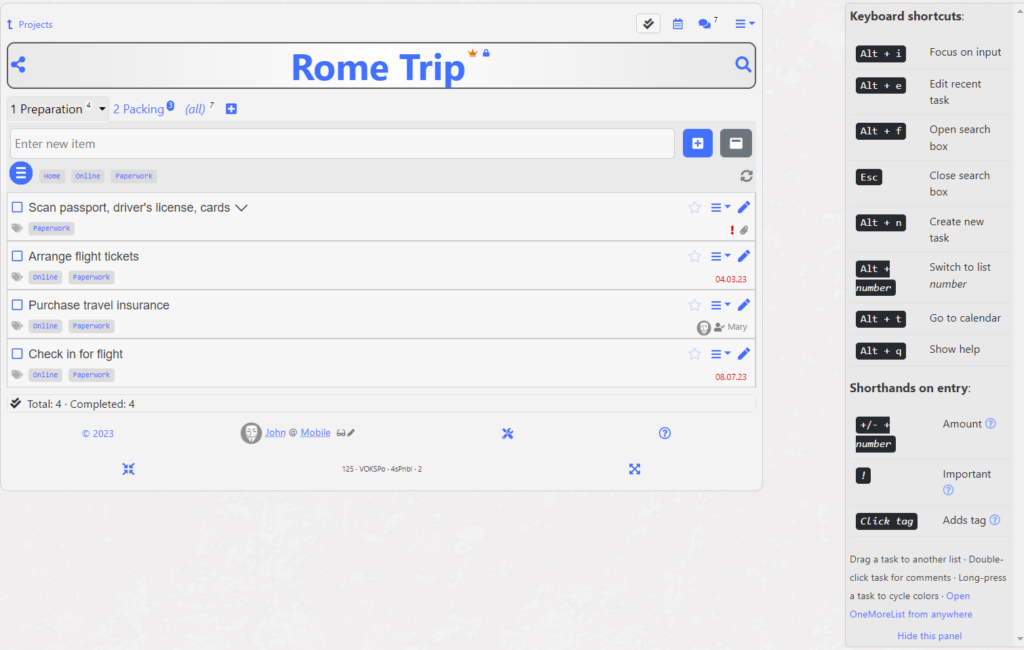Open the comments chat bubble icon
Image resolution: width=1024 pixels, height=650 pixels.
click(x=705, y=24)
